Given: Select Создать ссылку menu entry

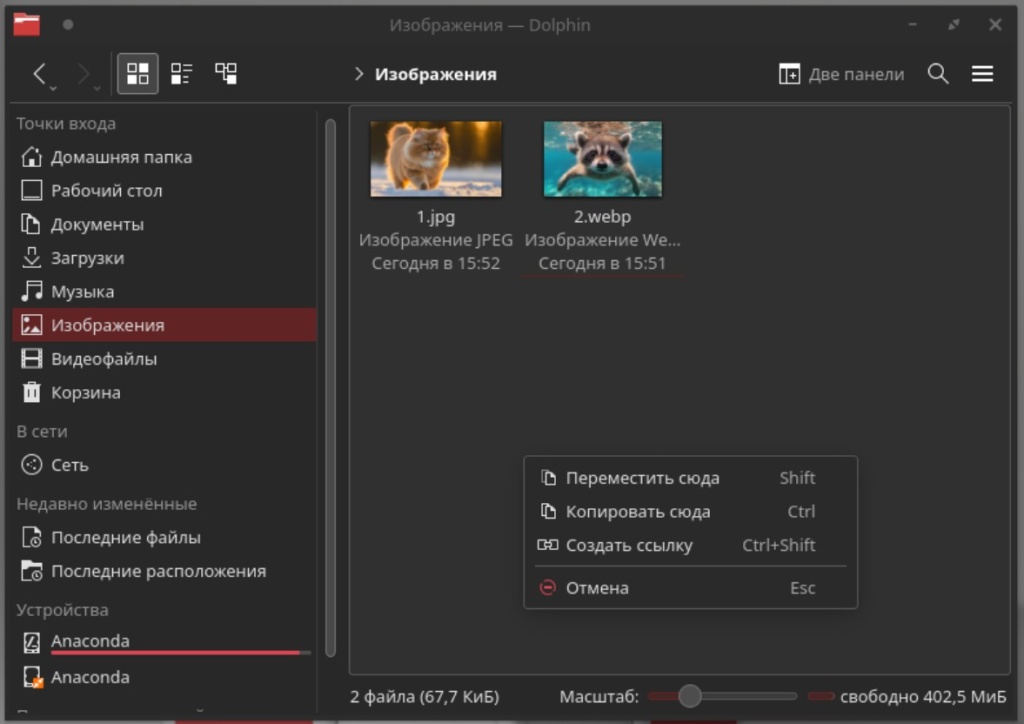Looking at the screenshot, I should point(629,545).
